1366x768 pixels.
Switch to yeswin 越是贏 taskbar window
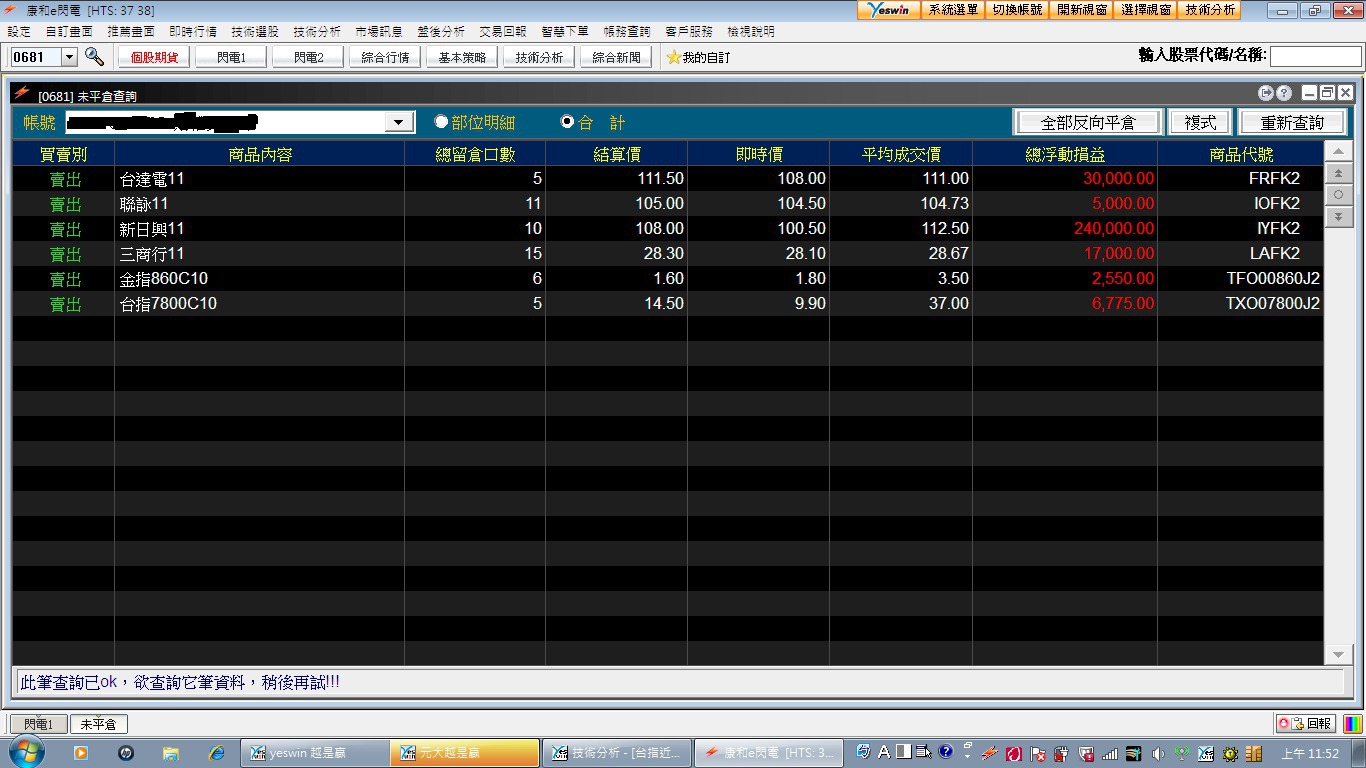(314, 753)
